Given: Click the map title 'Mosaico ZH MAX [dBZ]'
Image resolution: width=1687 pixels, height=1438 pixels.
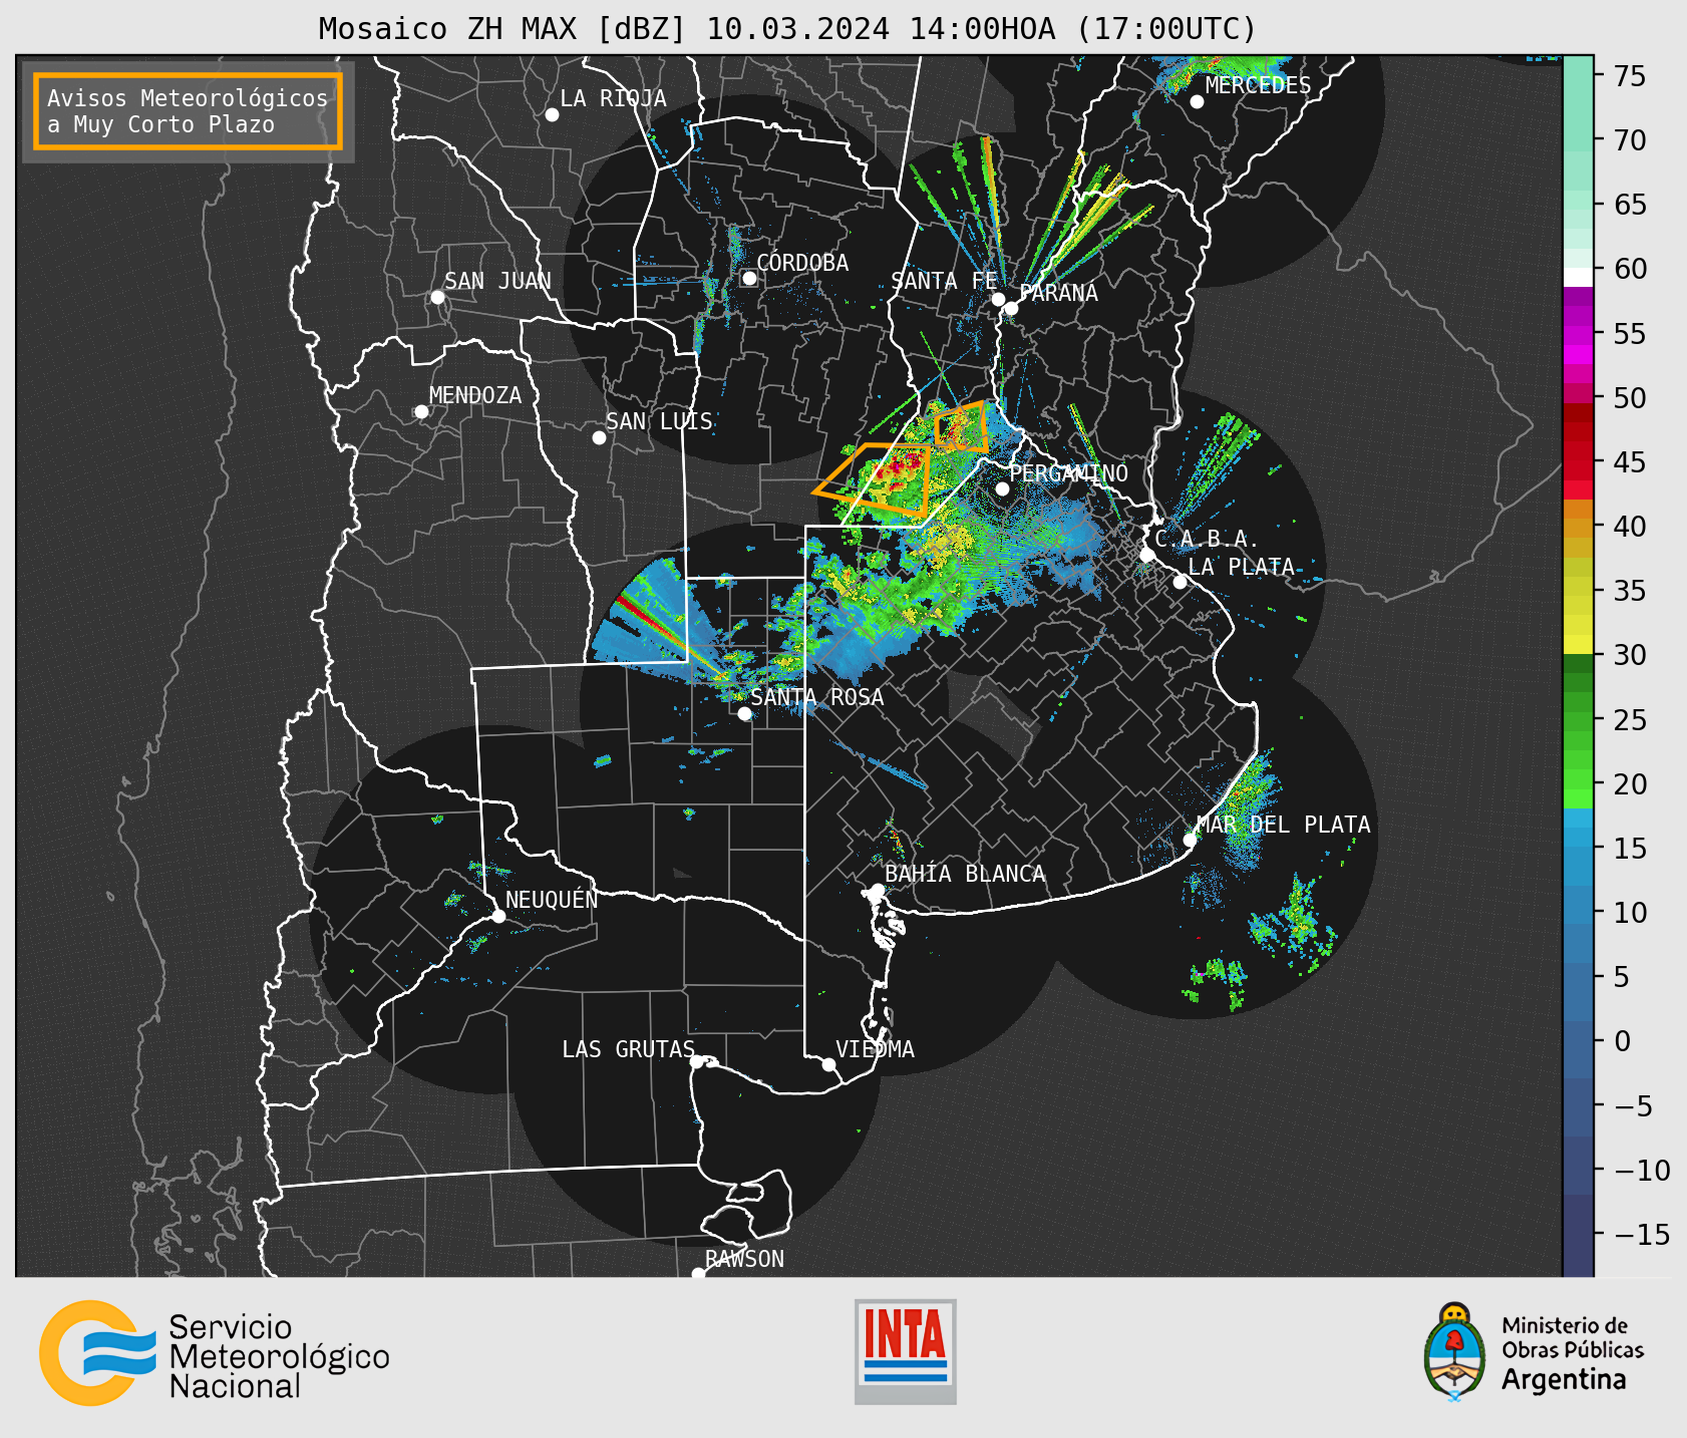Looking at the screenshot, I should (x=503, y=29).
